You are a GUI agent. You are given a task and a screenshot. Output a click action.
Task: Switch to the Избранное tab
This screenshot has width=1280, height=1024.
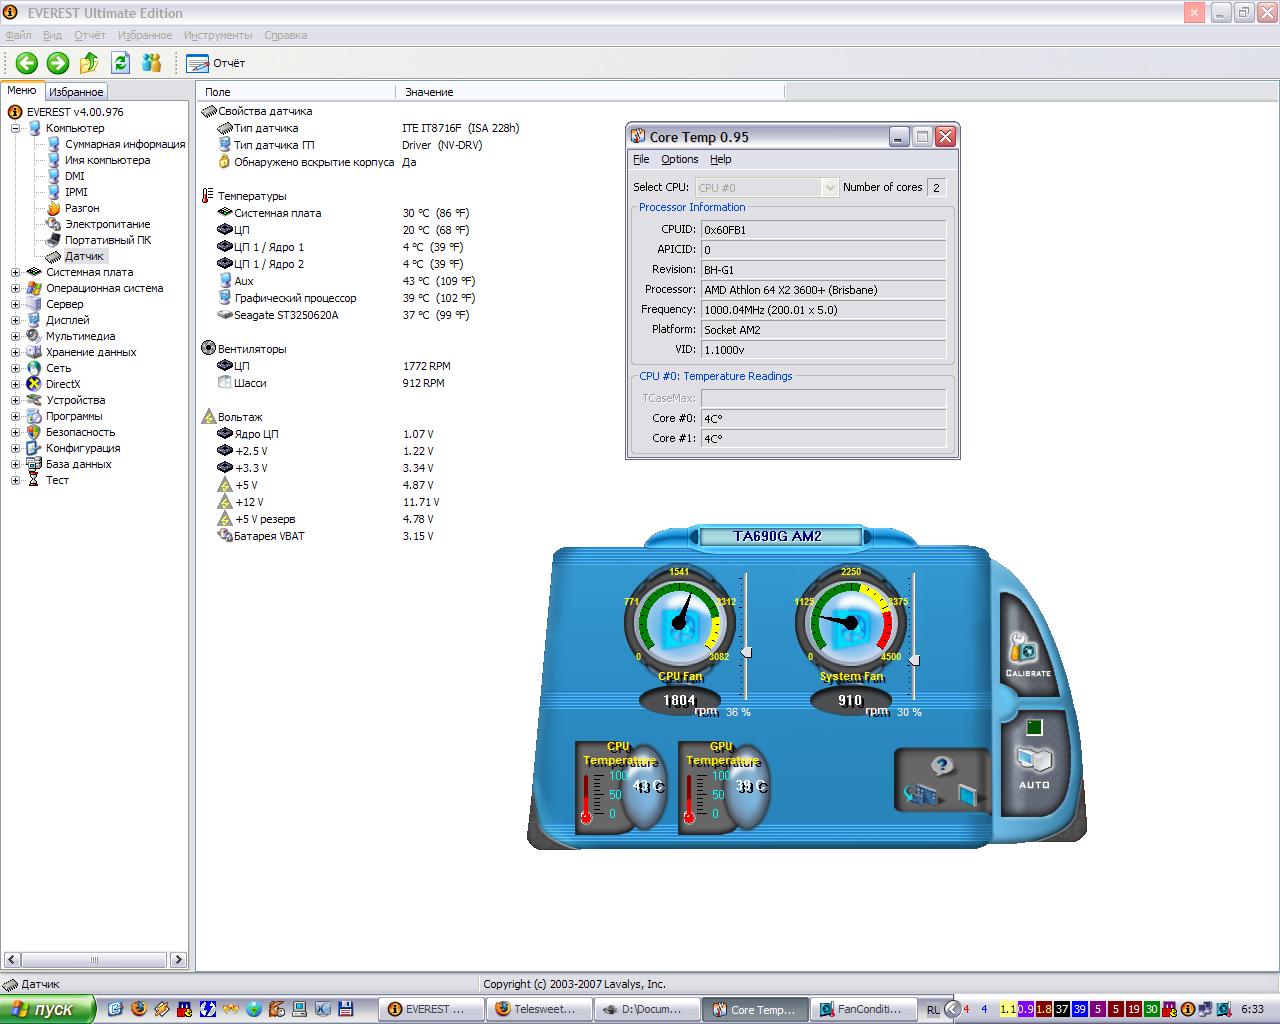click(76, 91)
